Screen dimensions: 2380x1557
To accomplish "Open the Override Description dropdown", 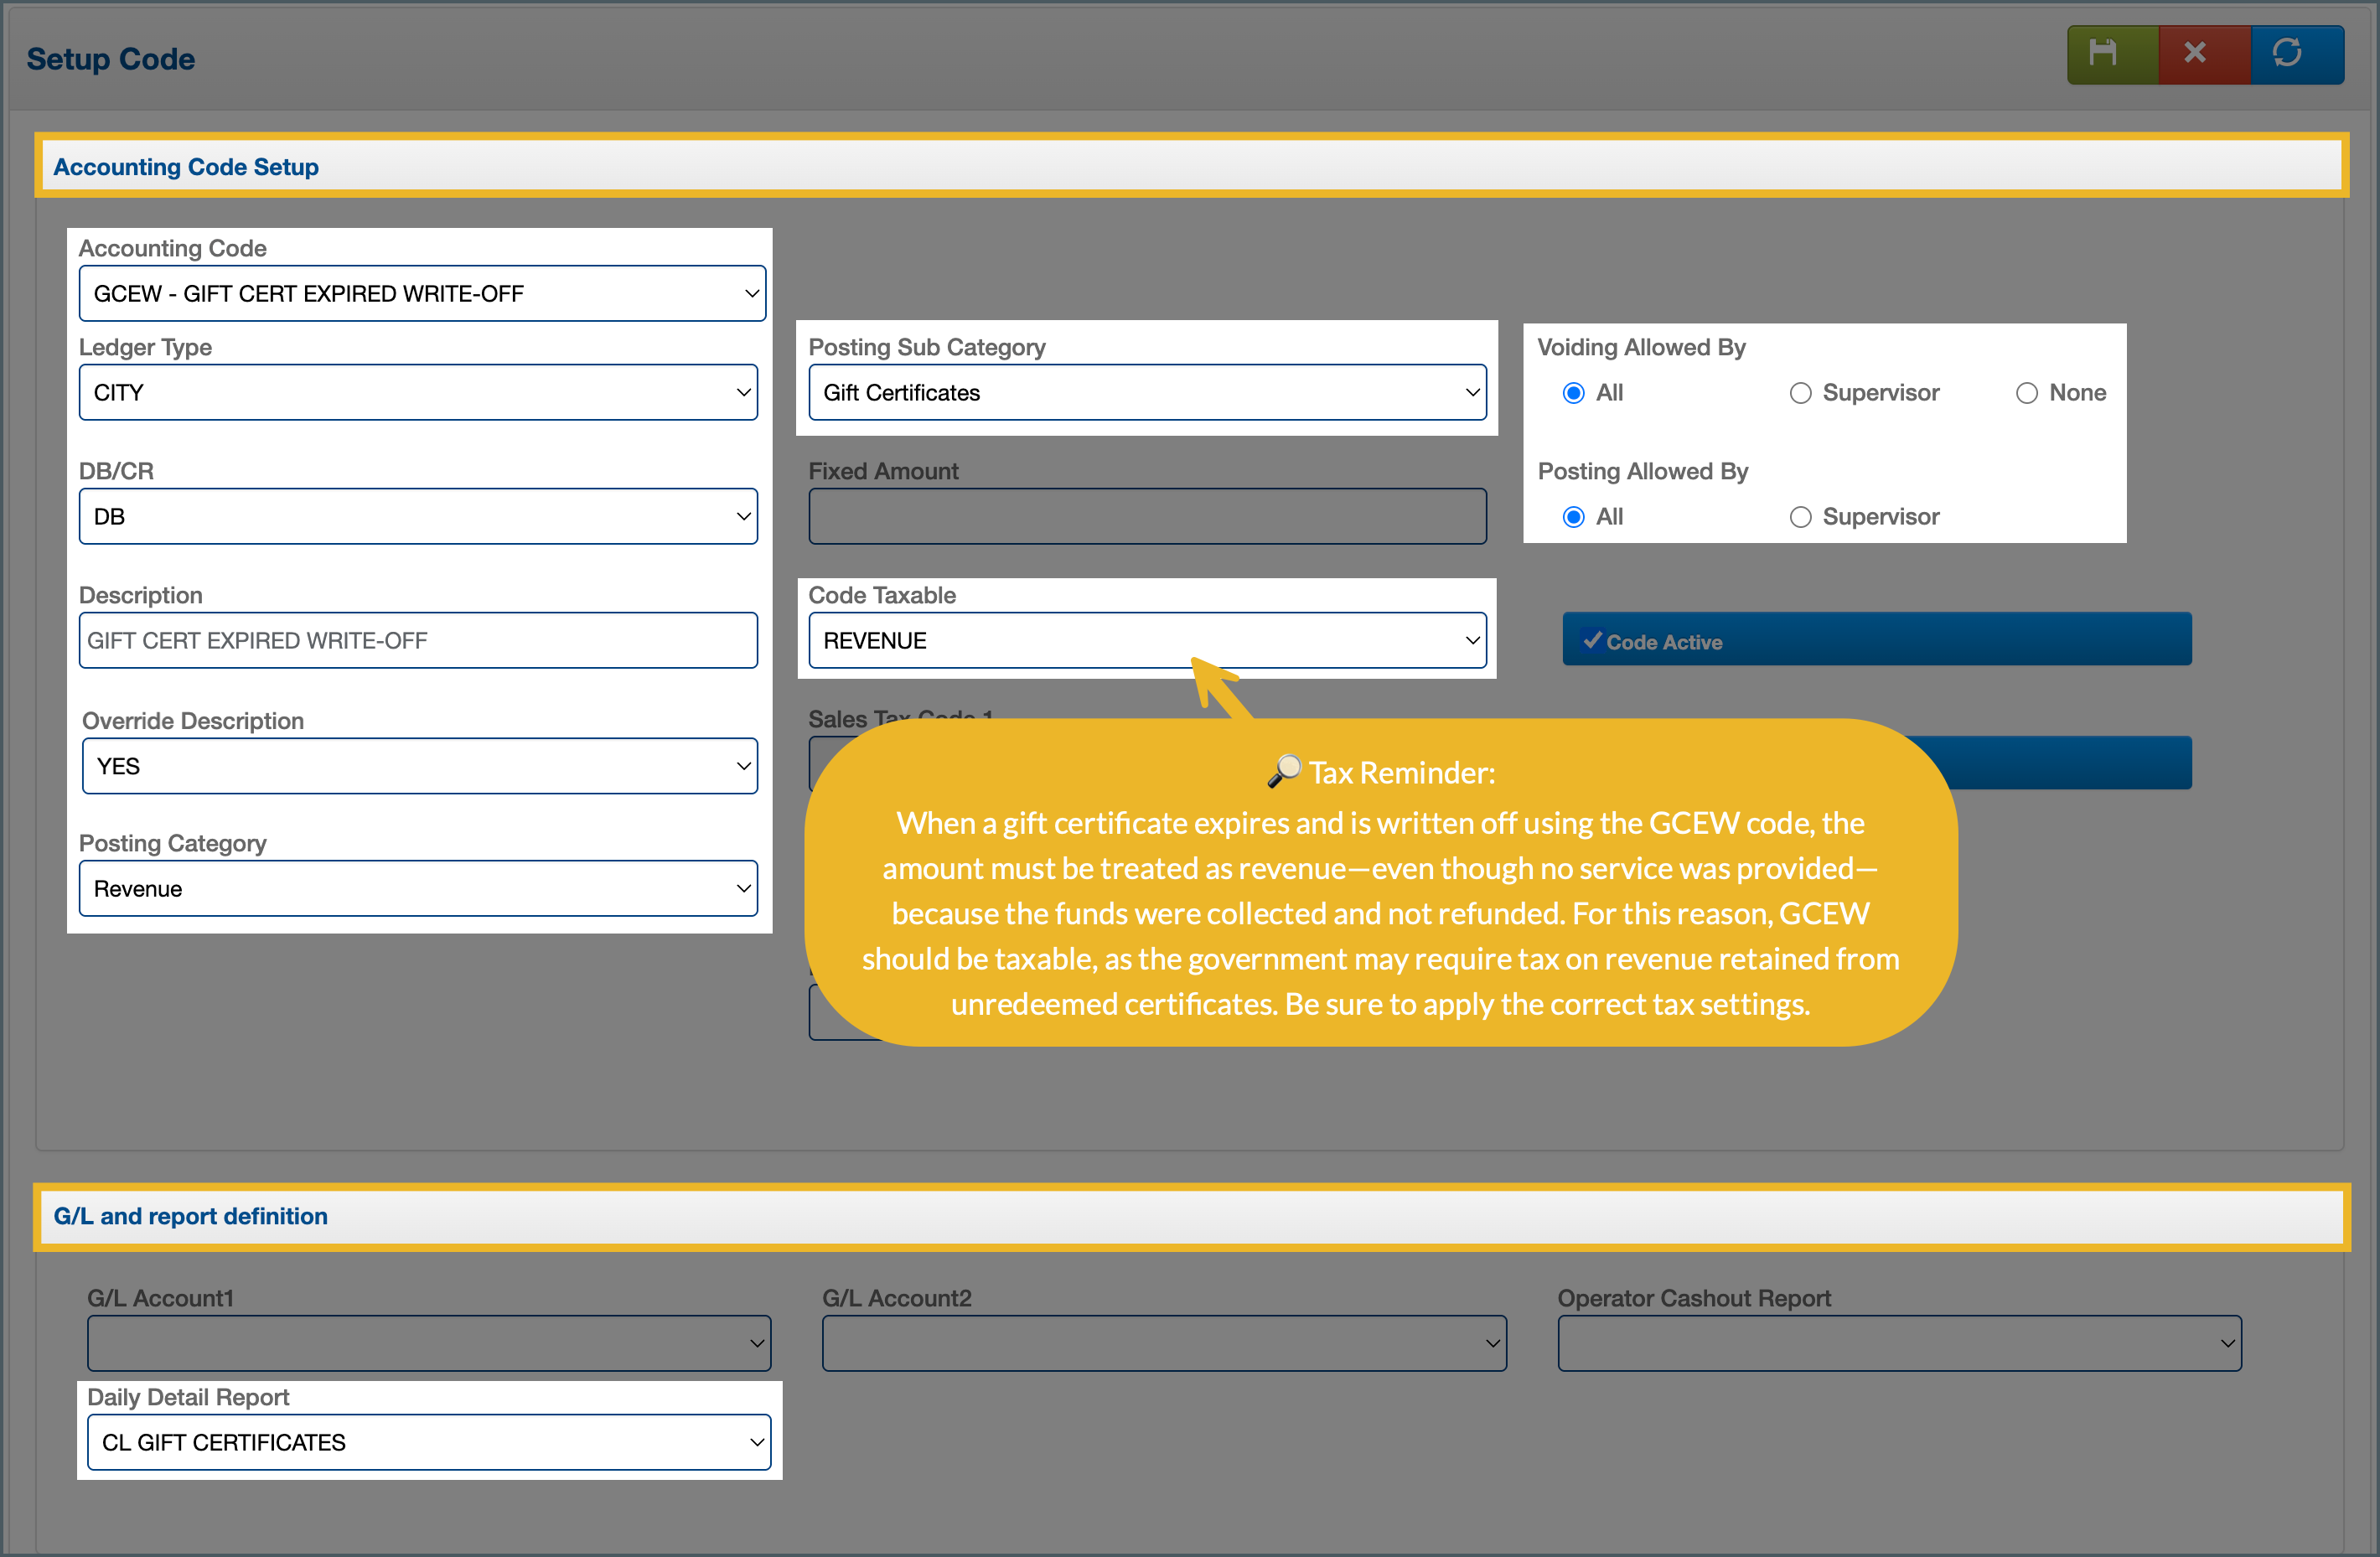I will point(420,766).
